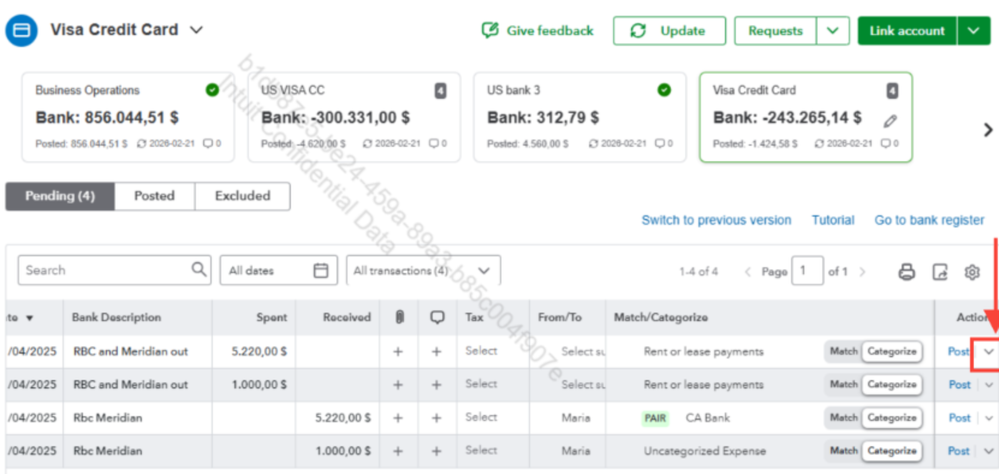The width and height of the screenshot is (999, 474).
Task: Add comment on 5.220,00 $ RBC and Meridian out row
Action: tap(436, 351)
